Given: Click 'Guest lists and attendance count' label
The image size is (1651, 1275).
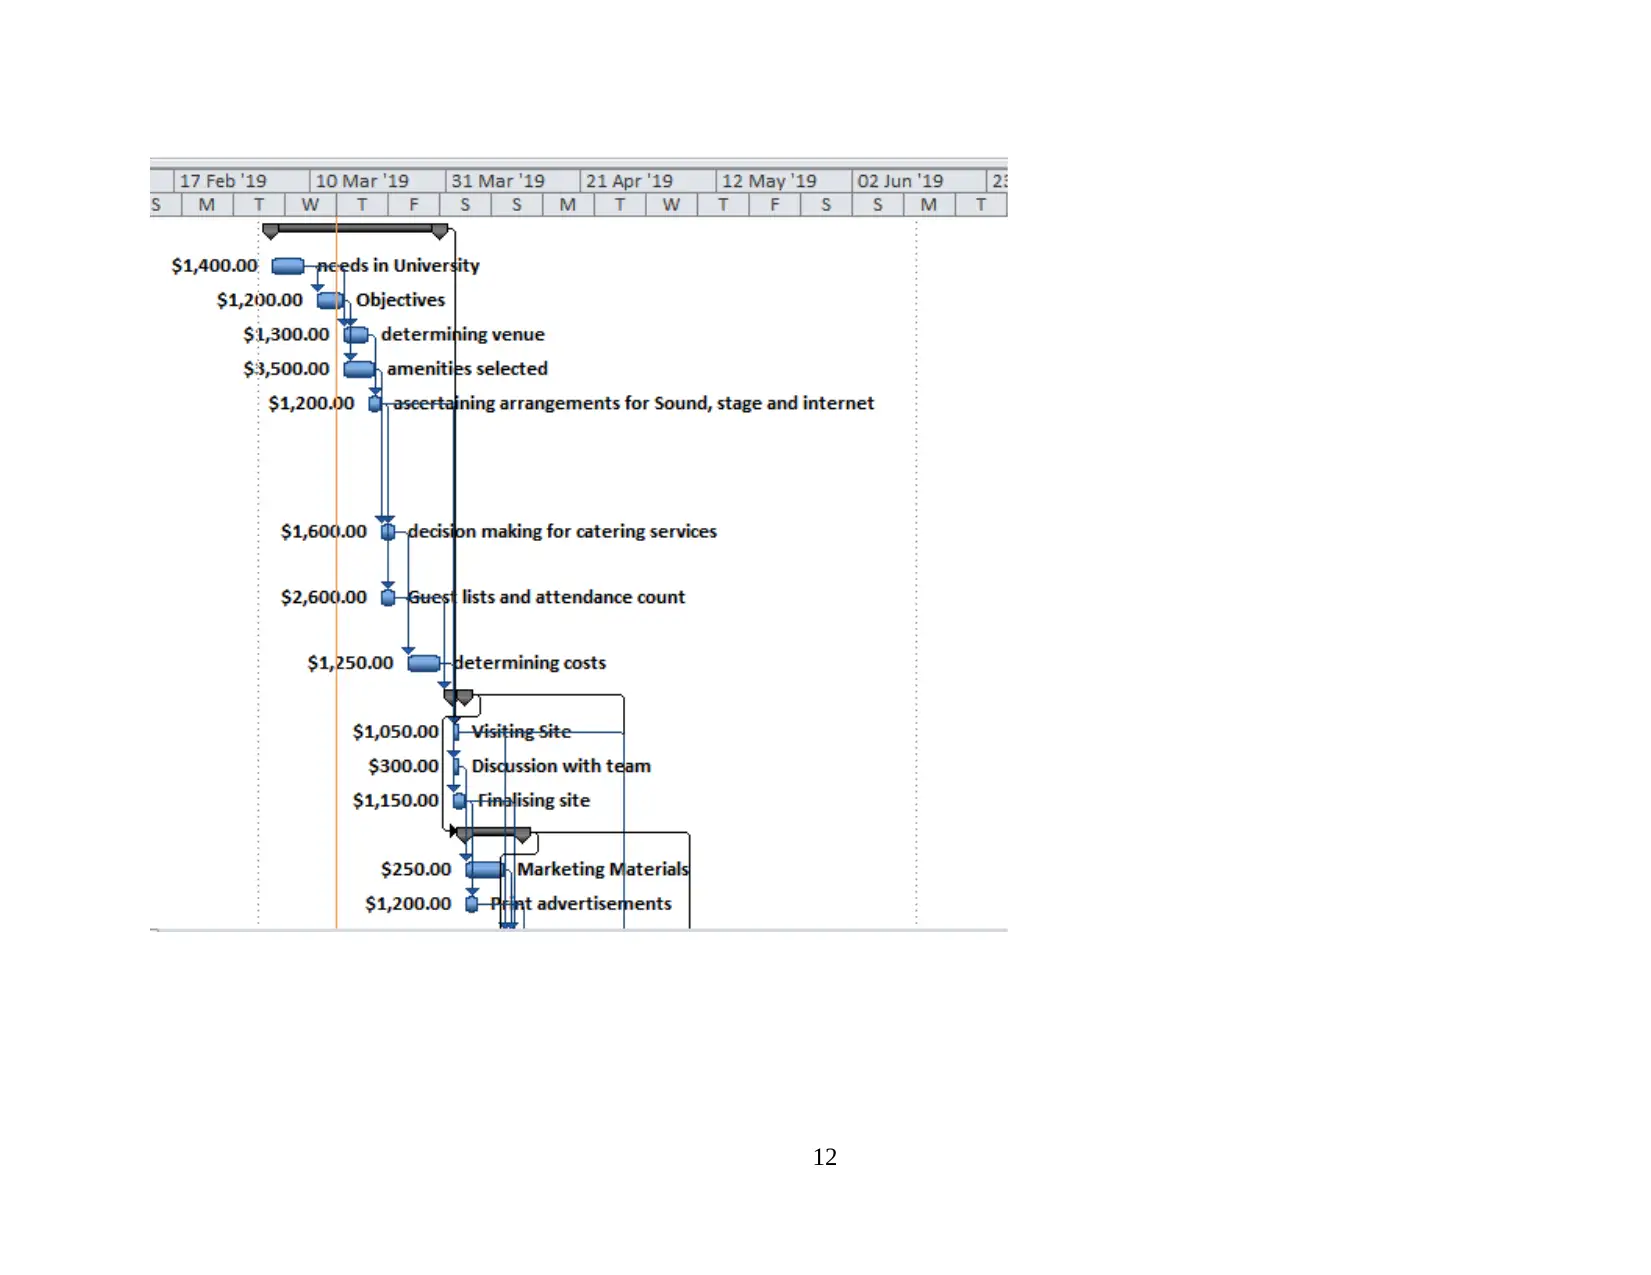Looking at the screenshot, I should pos(547,597).
